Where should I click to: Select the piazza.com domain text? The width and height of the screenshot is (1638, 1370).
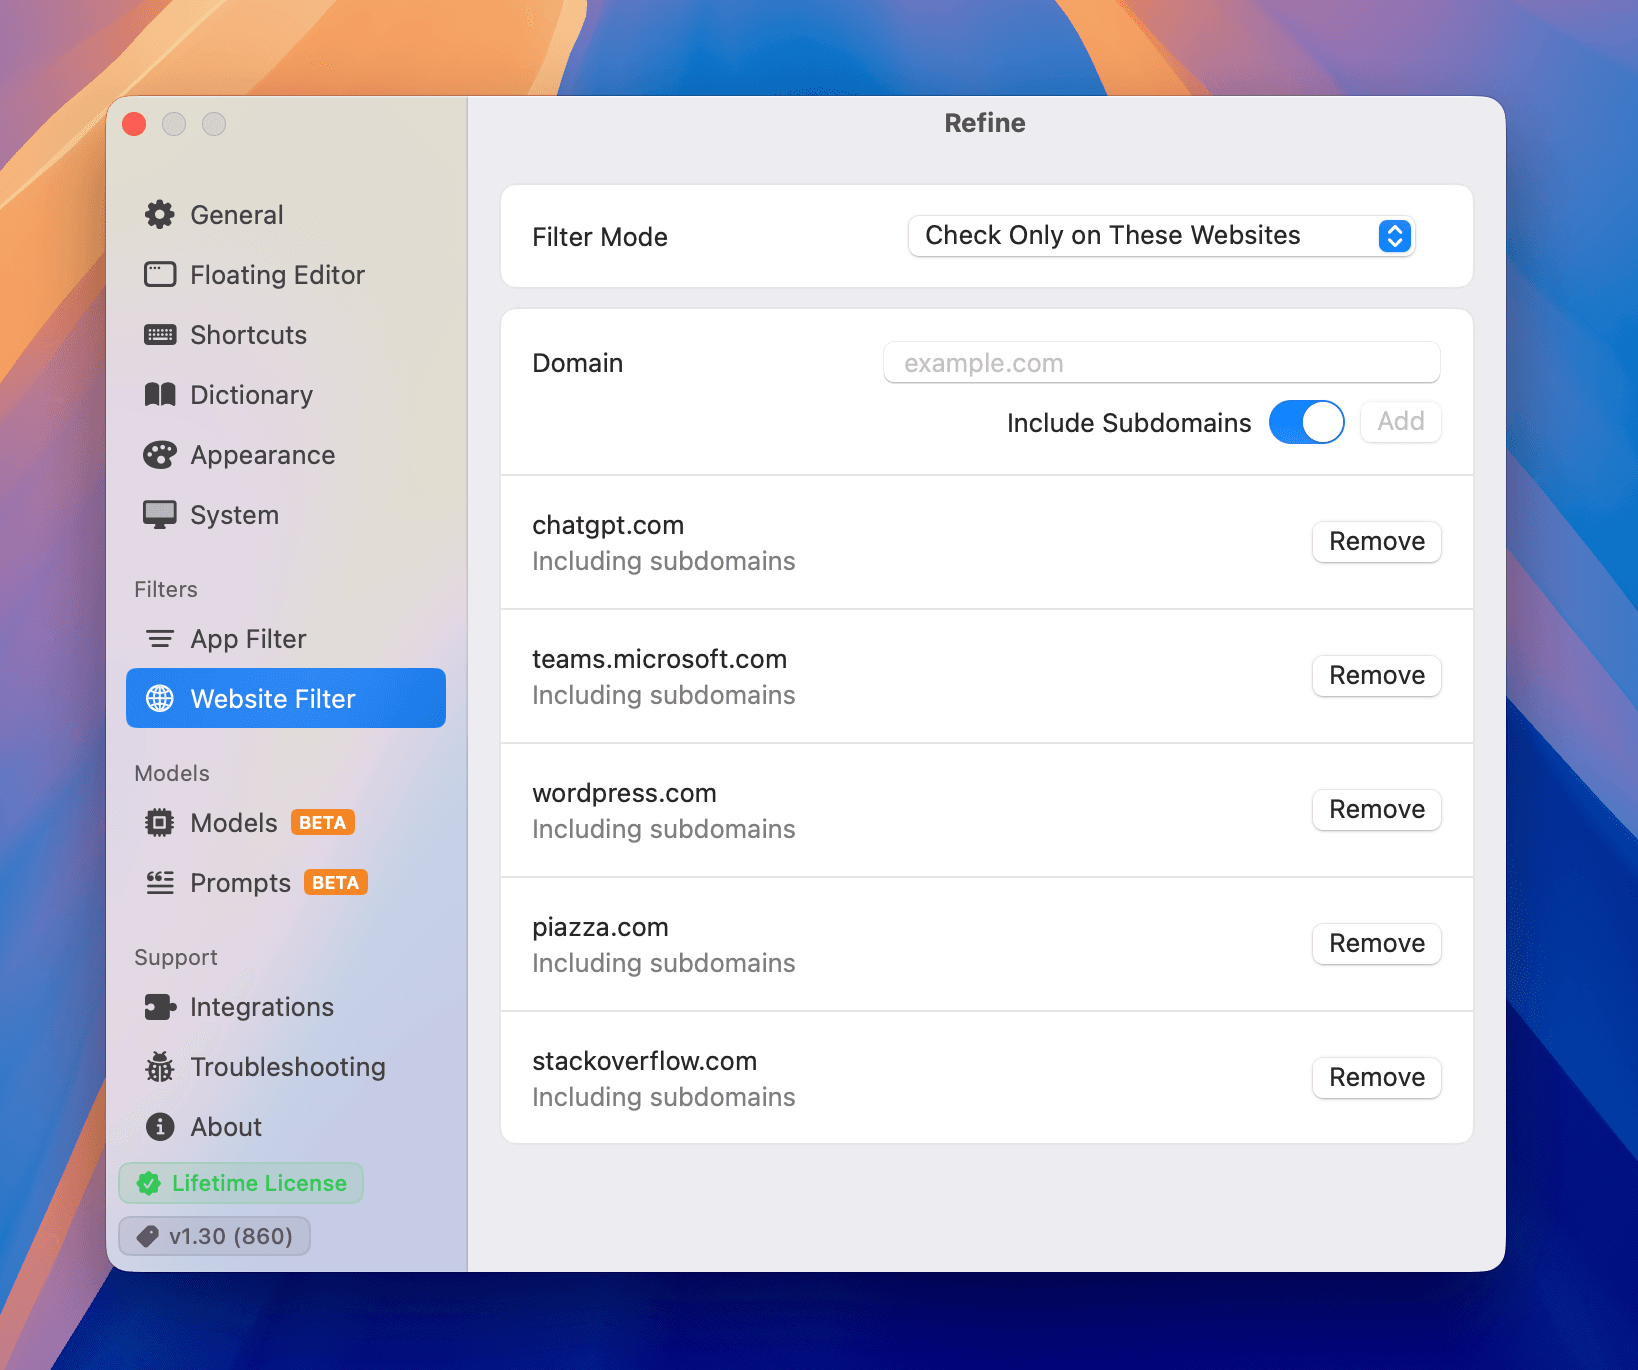tap(600, 928)
